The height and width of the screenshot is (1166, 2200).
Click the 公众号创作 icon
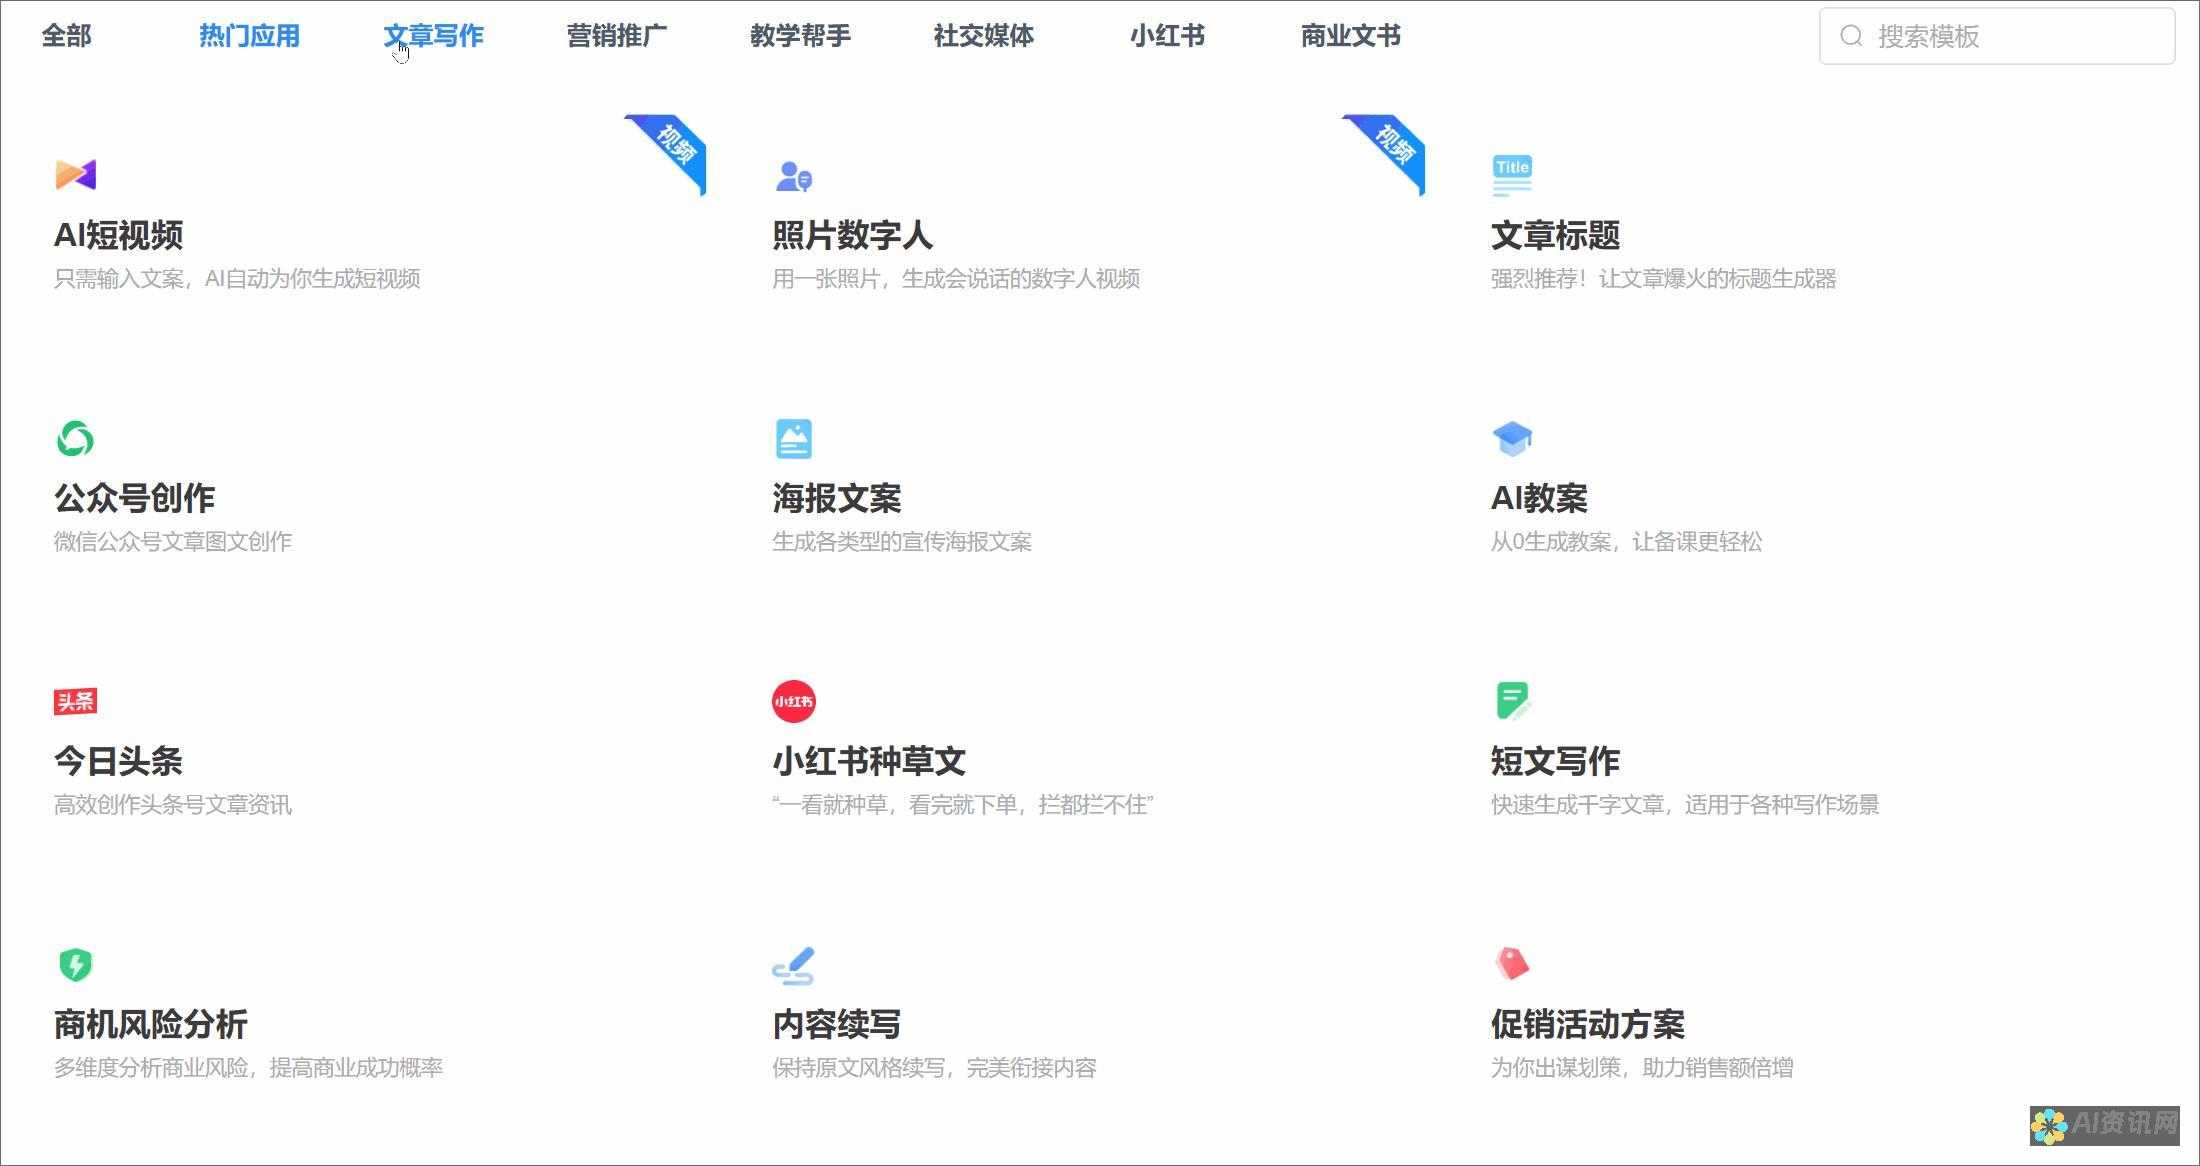[76, 437]
